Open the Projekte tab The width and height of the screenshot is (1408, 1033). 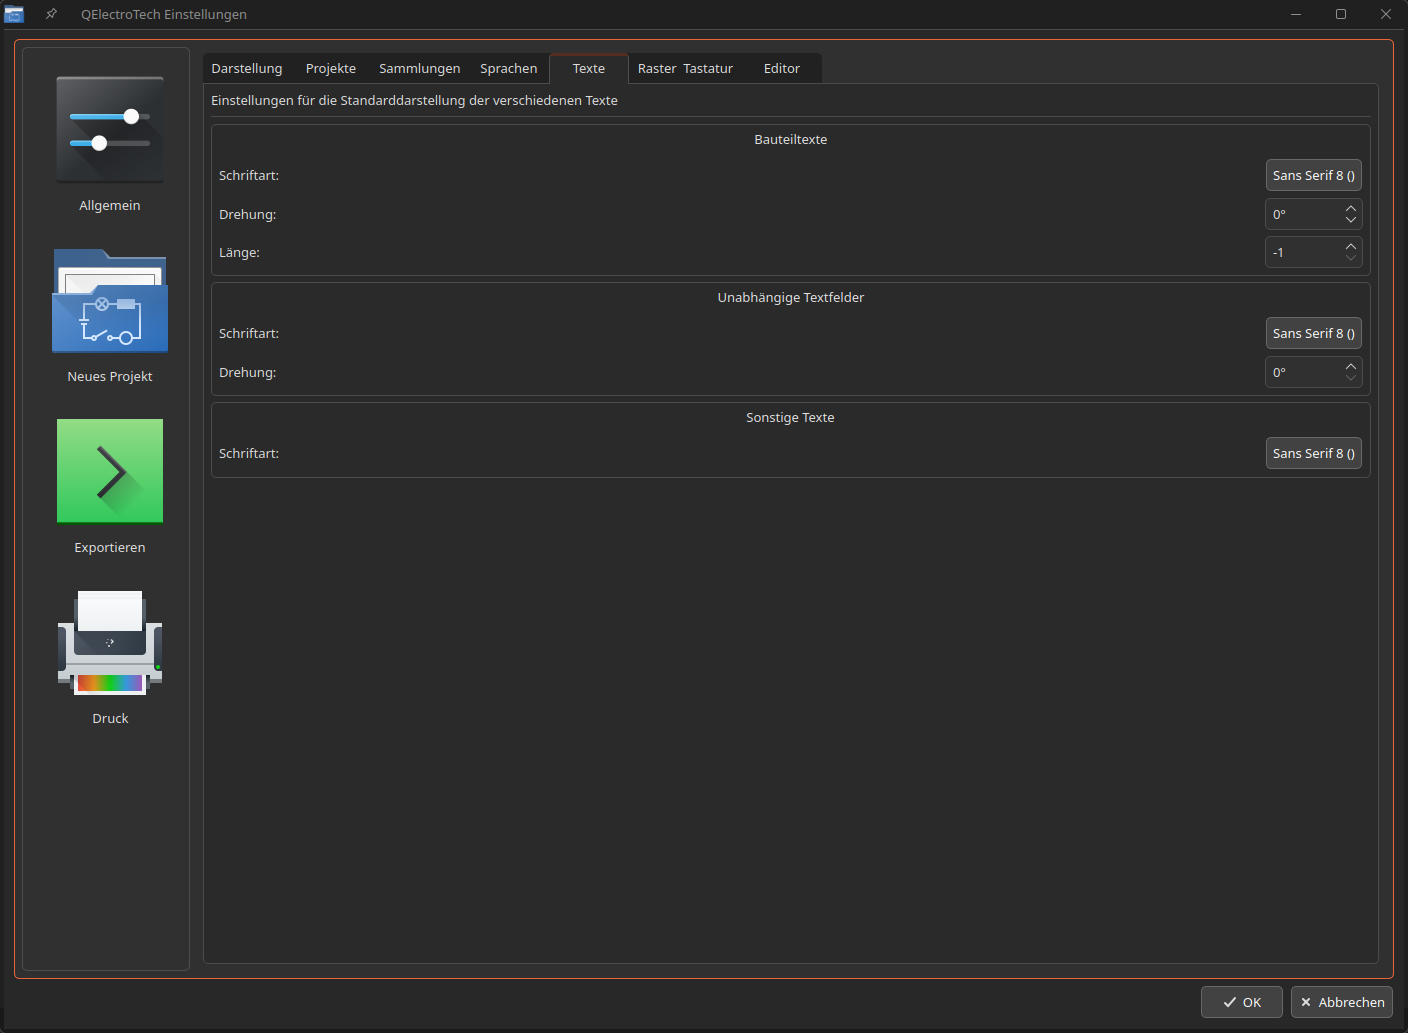[331, 69]
